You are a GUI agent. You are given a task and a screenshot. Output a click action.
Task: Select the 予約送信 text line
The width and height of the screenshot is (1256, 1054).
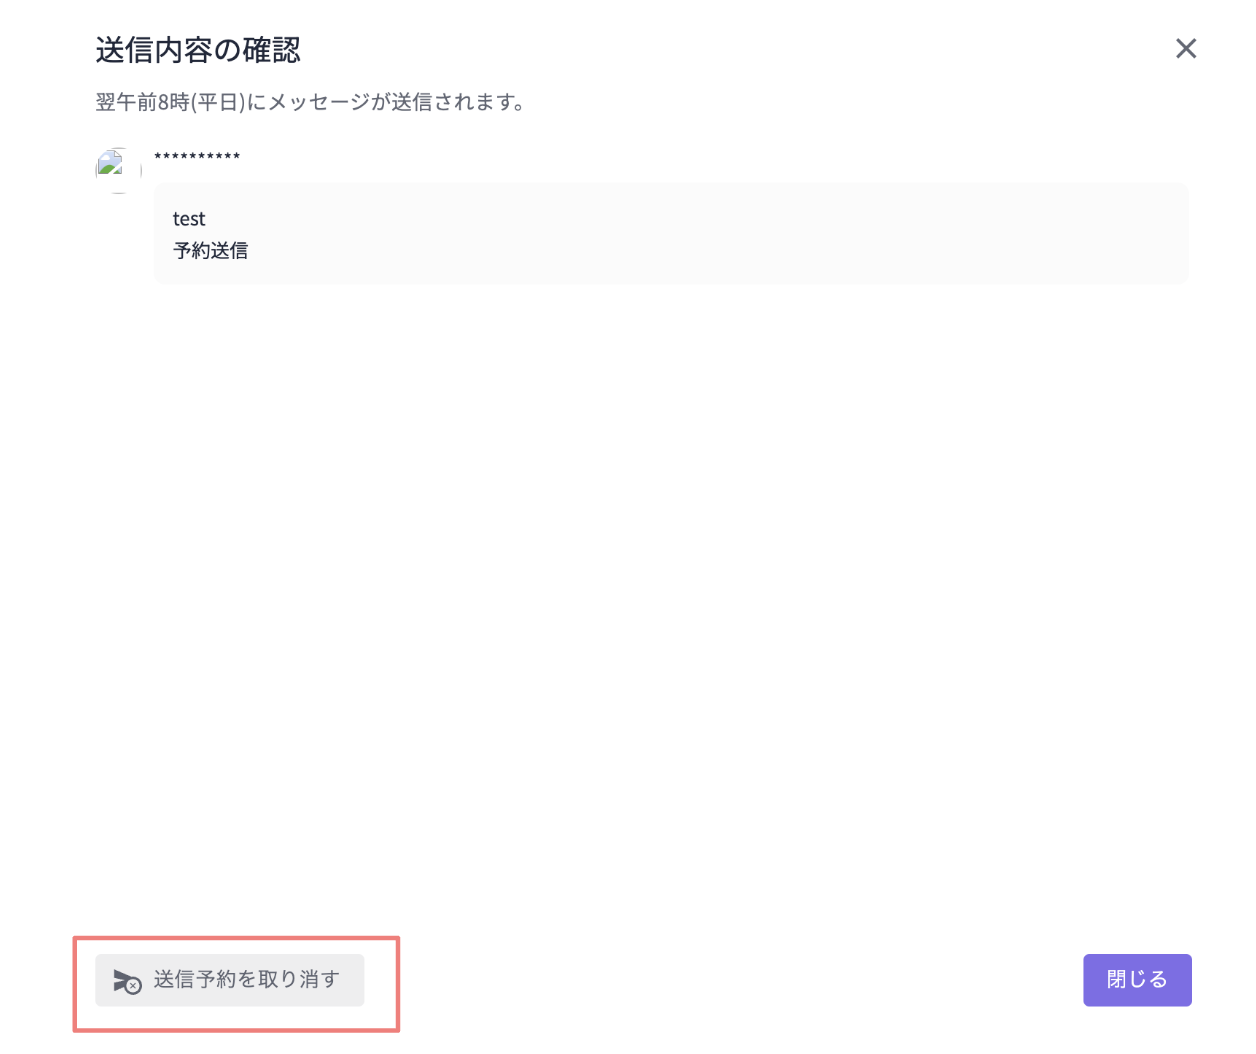point(210,250)
